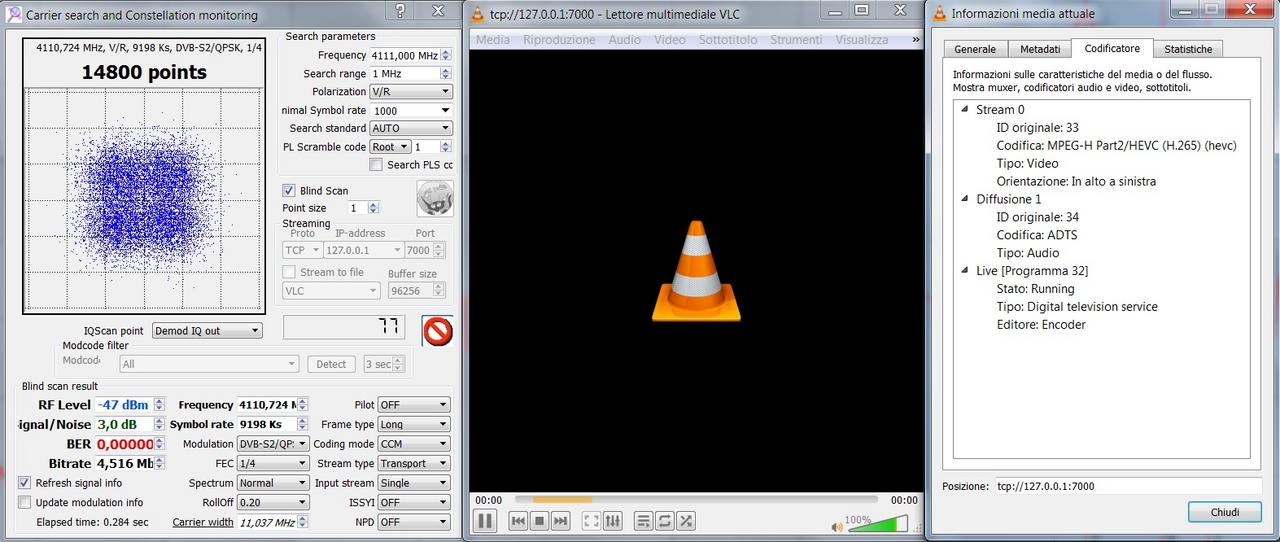Viewport: 1280px width, 542px height.
Task: Select Codifica MPEG-H Part2/HEVC row
Action: (x=1116, y=145)
